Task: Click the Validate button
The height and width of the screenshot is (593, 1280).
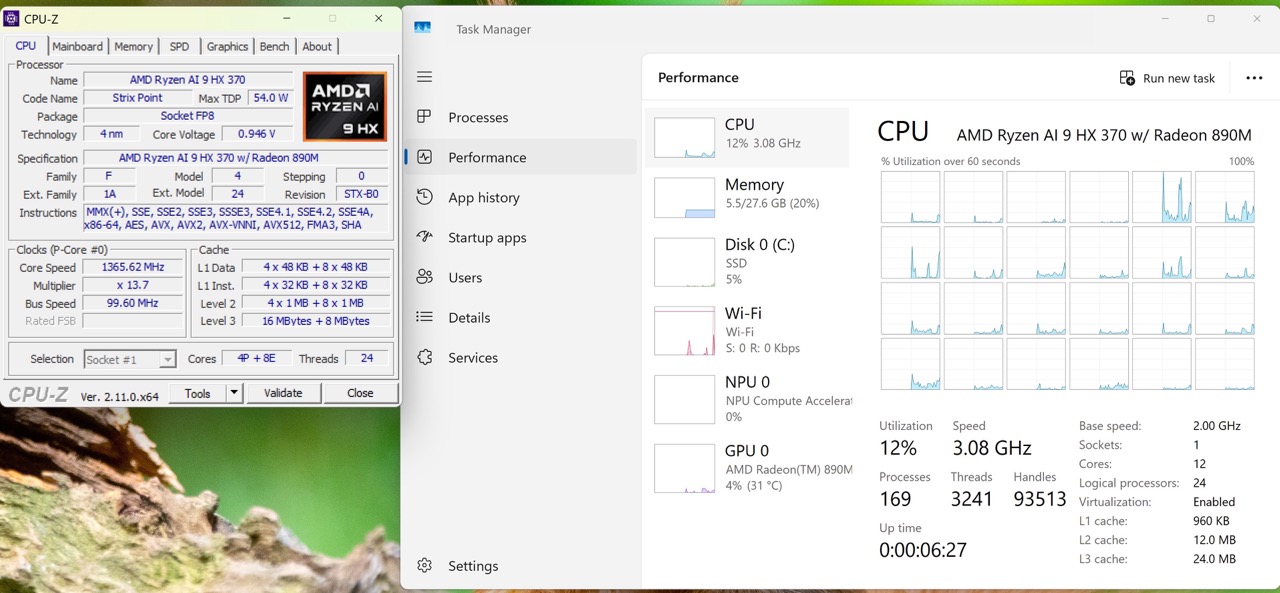Action: pos(283,393)
